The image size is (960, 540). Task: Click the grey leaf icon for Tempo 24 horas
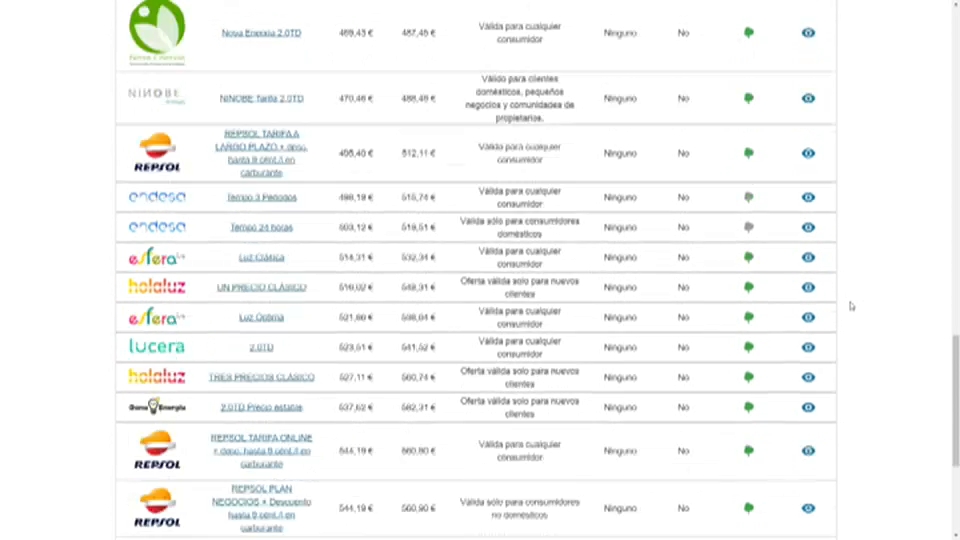748,227
